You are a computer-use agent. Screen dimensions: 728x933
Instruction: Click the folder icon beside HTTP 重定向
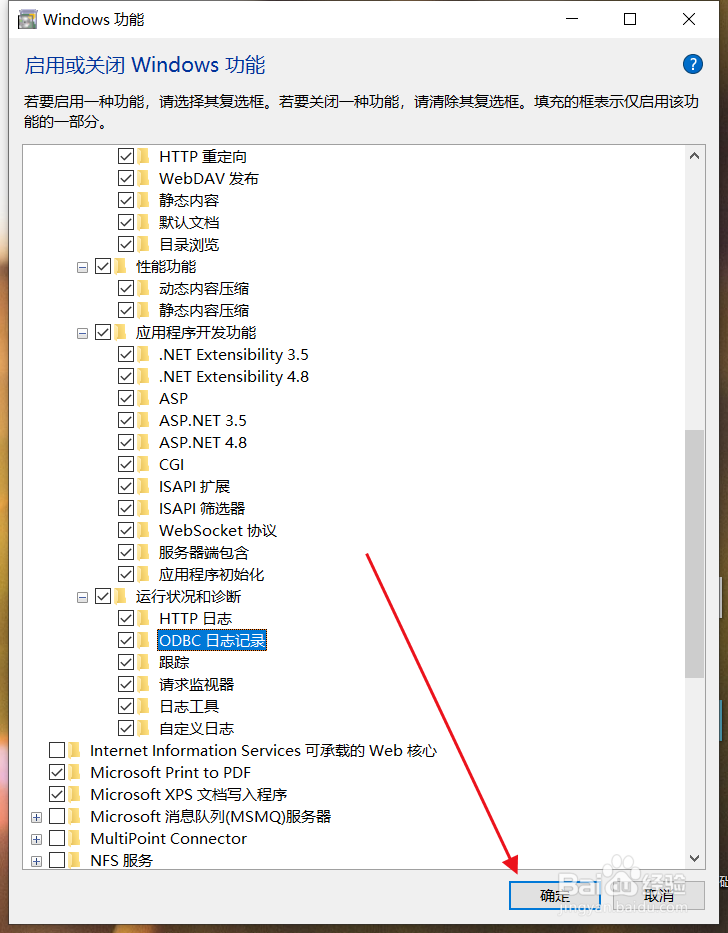(x=143, y=156)
